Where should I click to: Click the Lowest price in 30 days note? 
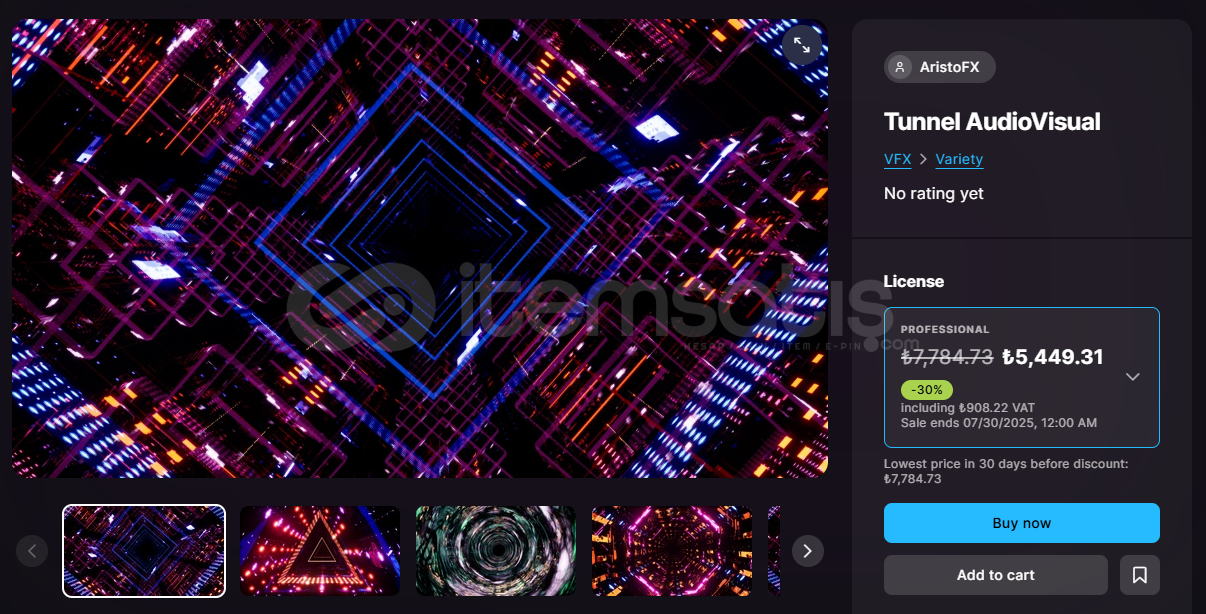pyautogui.click(x=1006, y=471)
